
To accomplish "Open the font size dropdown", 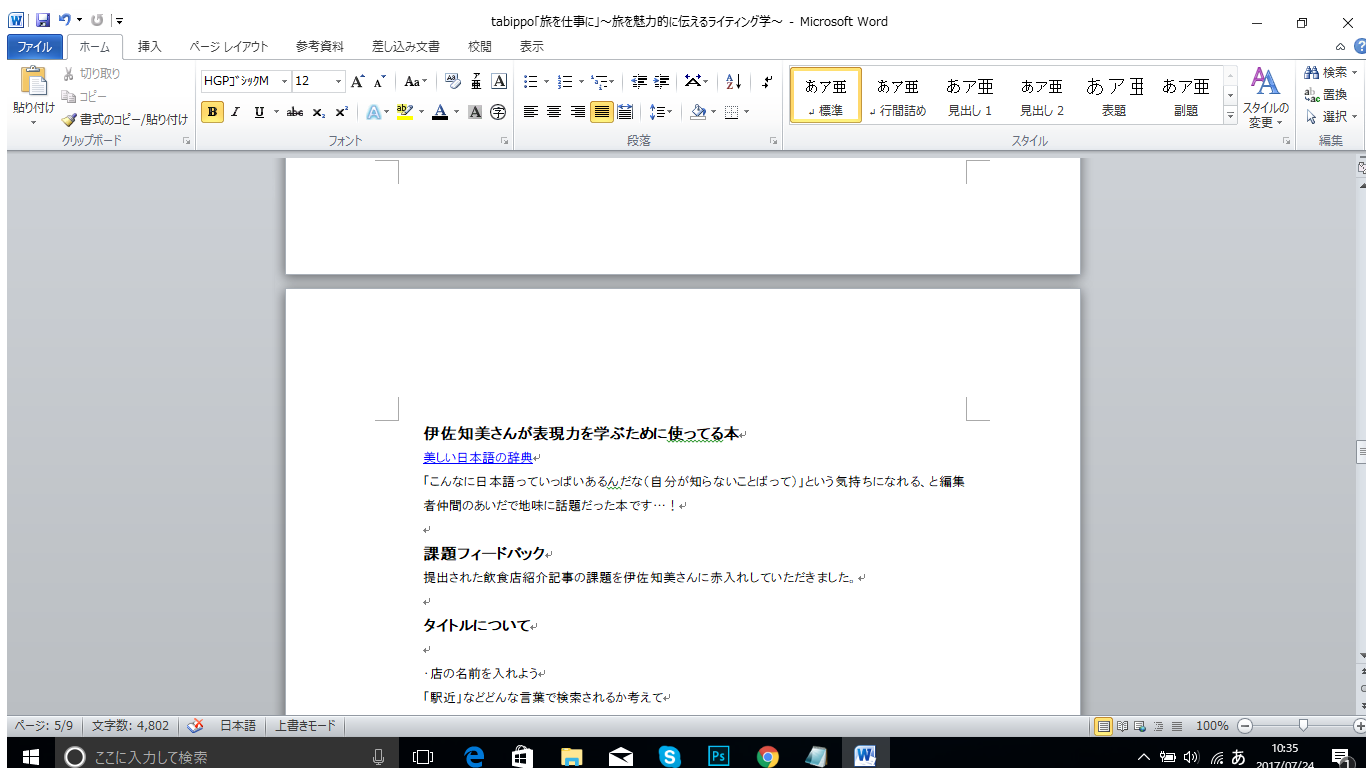I will [x=337, y=80].
